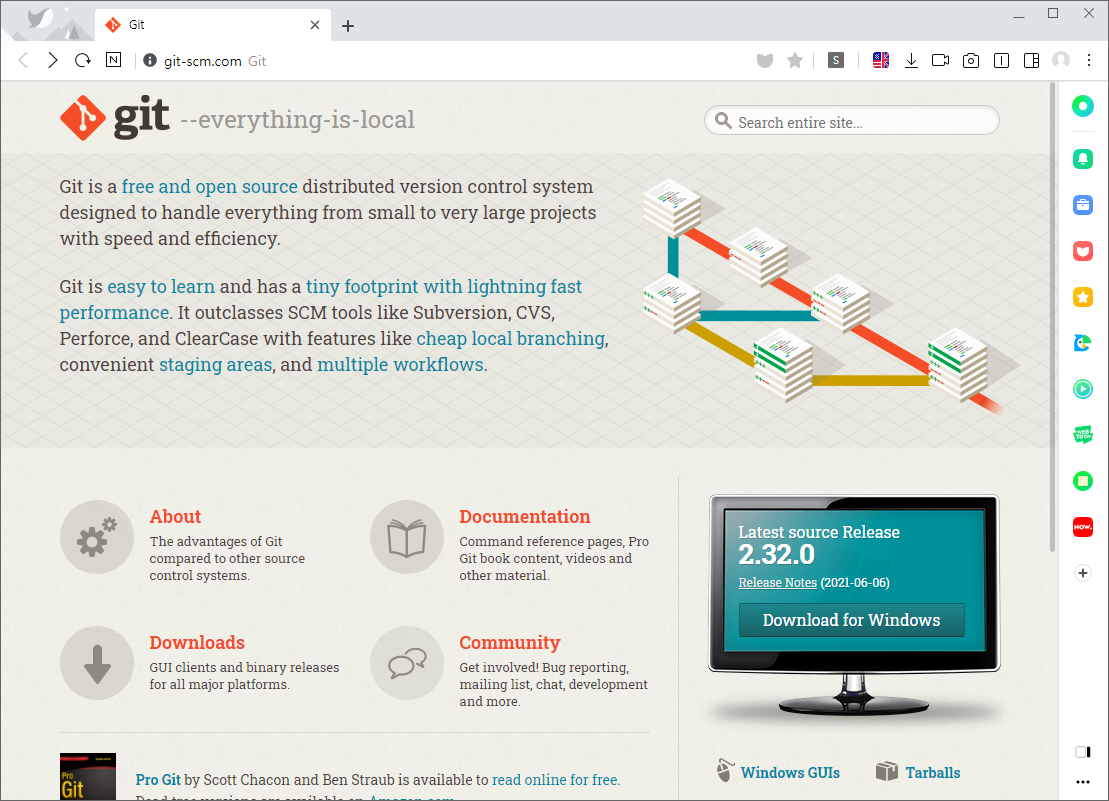This screenshot has width=1109, height=801.
Task: Open a new tab with plus button
Action: click(347, 26)
